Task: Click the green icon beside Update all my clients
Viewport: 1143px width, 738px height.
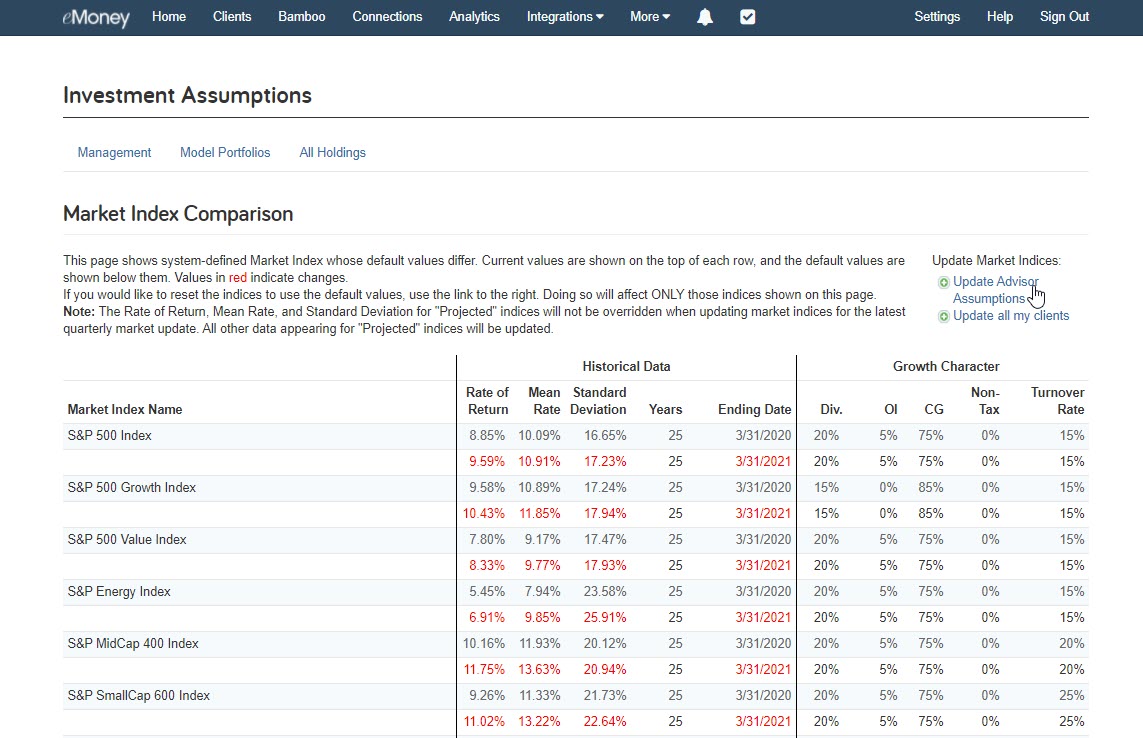Action: click(943, 316)
